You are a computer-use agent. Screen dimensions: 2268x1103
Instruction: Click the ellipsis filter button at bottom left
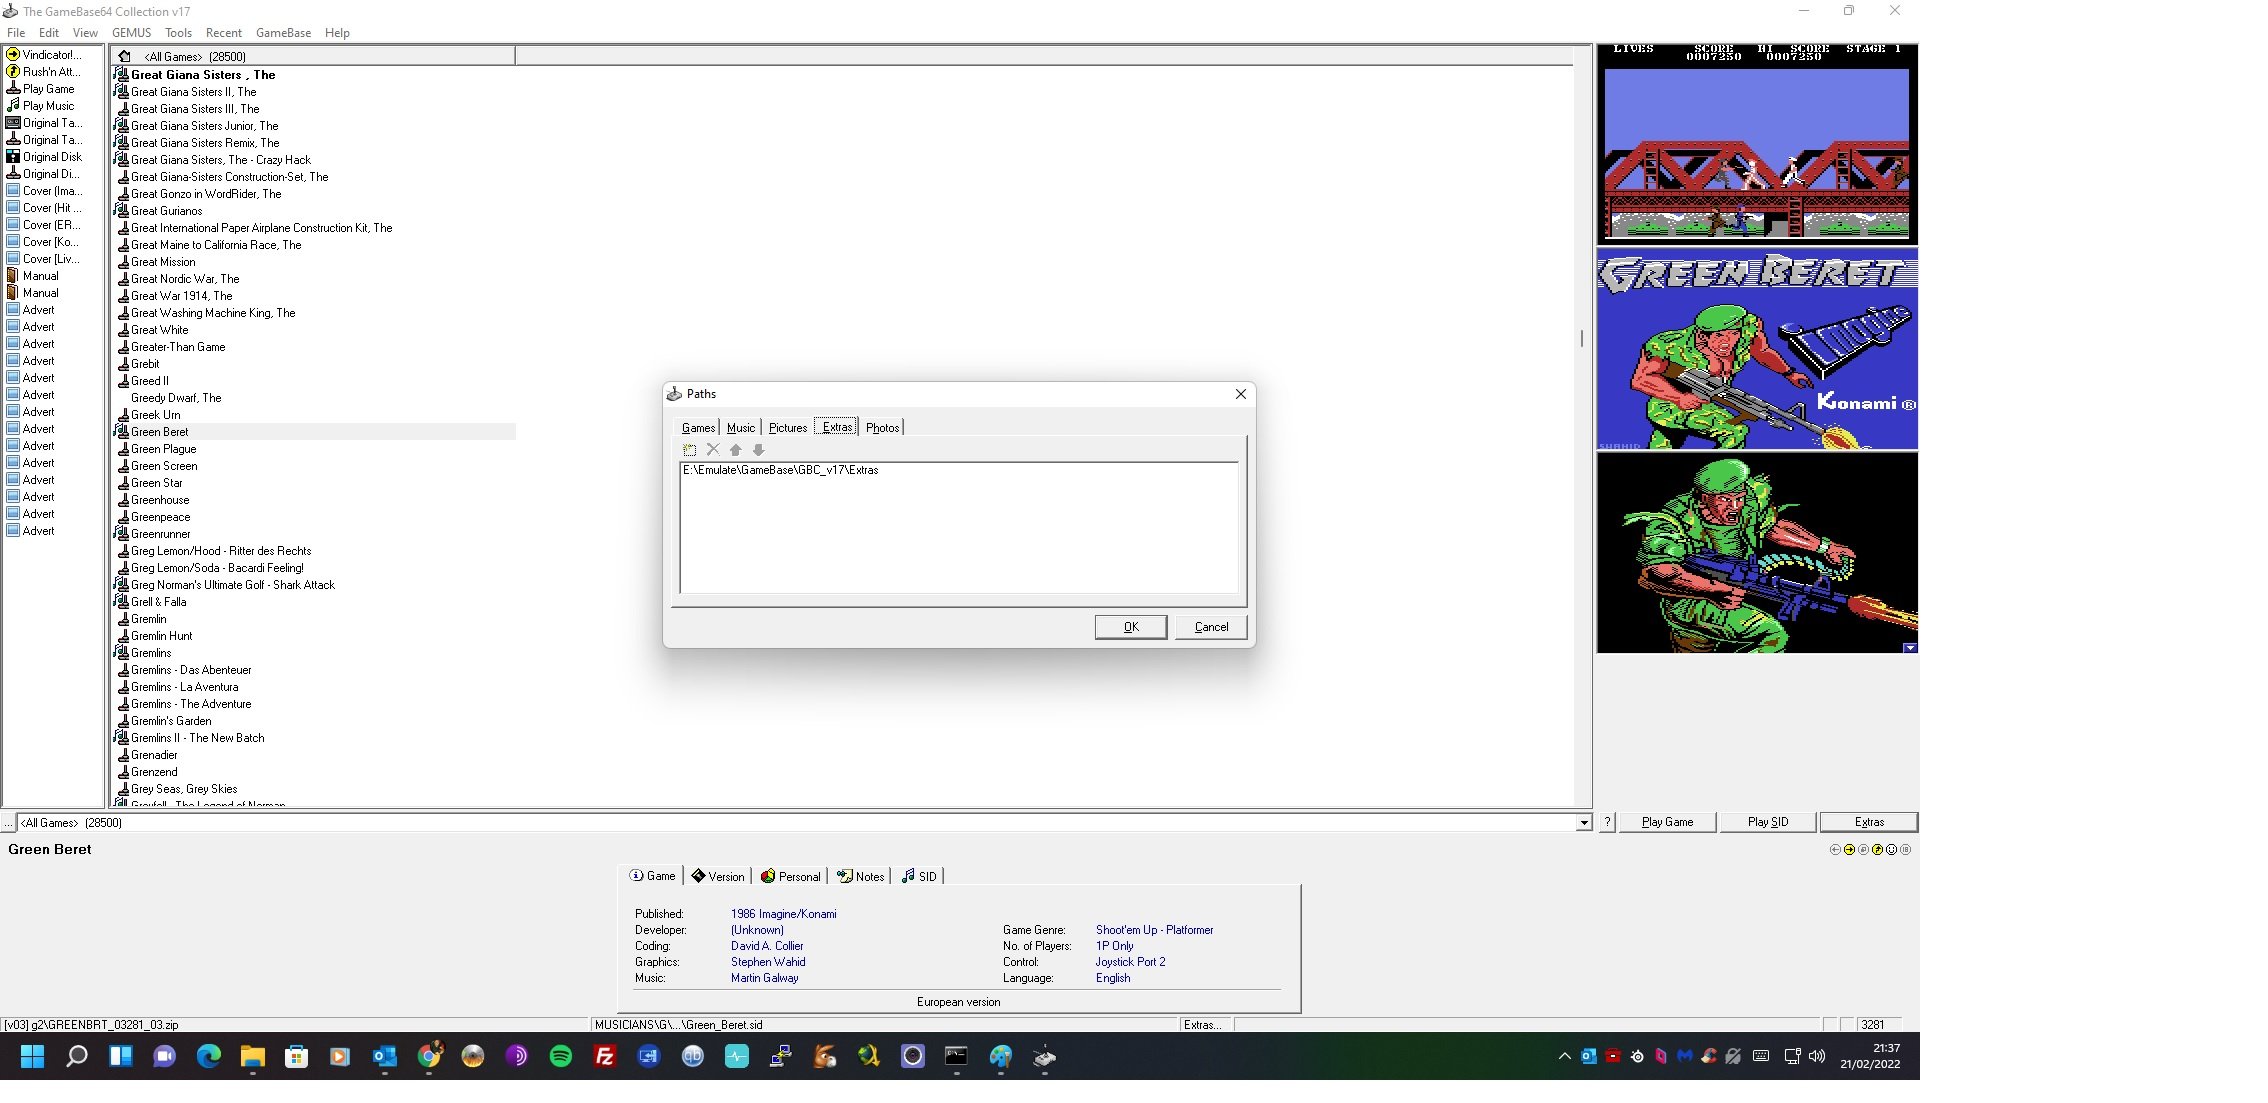tap(8, 823)
